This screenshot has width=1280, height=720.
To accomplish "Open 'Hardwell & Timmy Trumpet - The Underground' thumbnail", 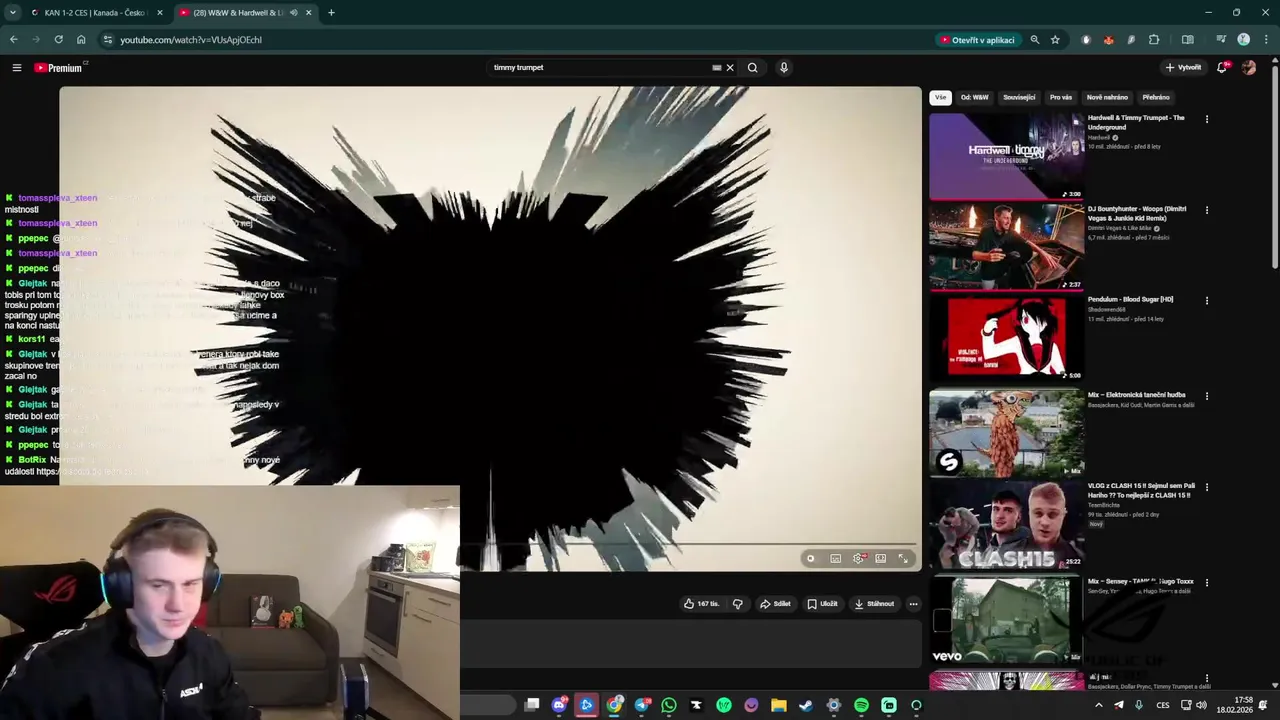I will (1006, 156).
